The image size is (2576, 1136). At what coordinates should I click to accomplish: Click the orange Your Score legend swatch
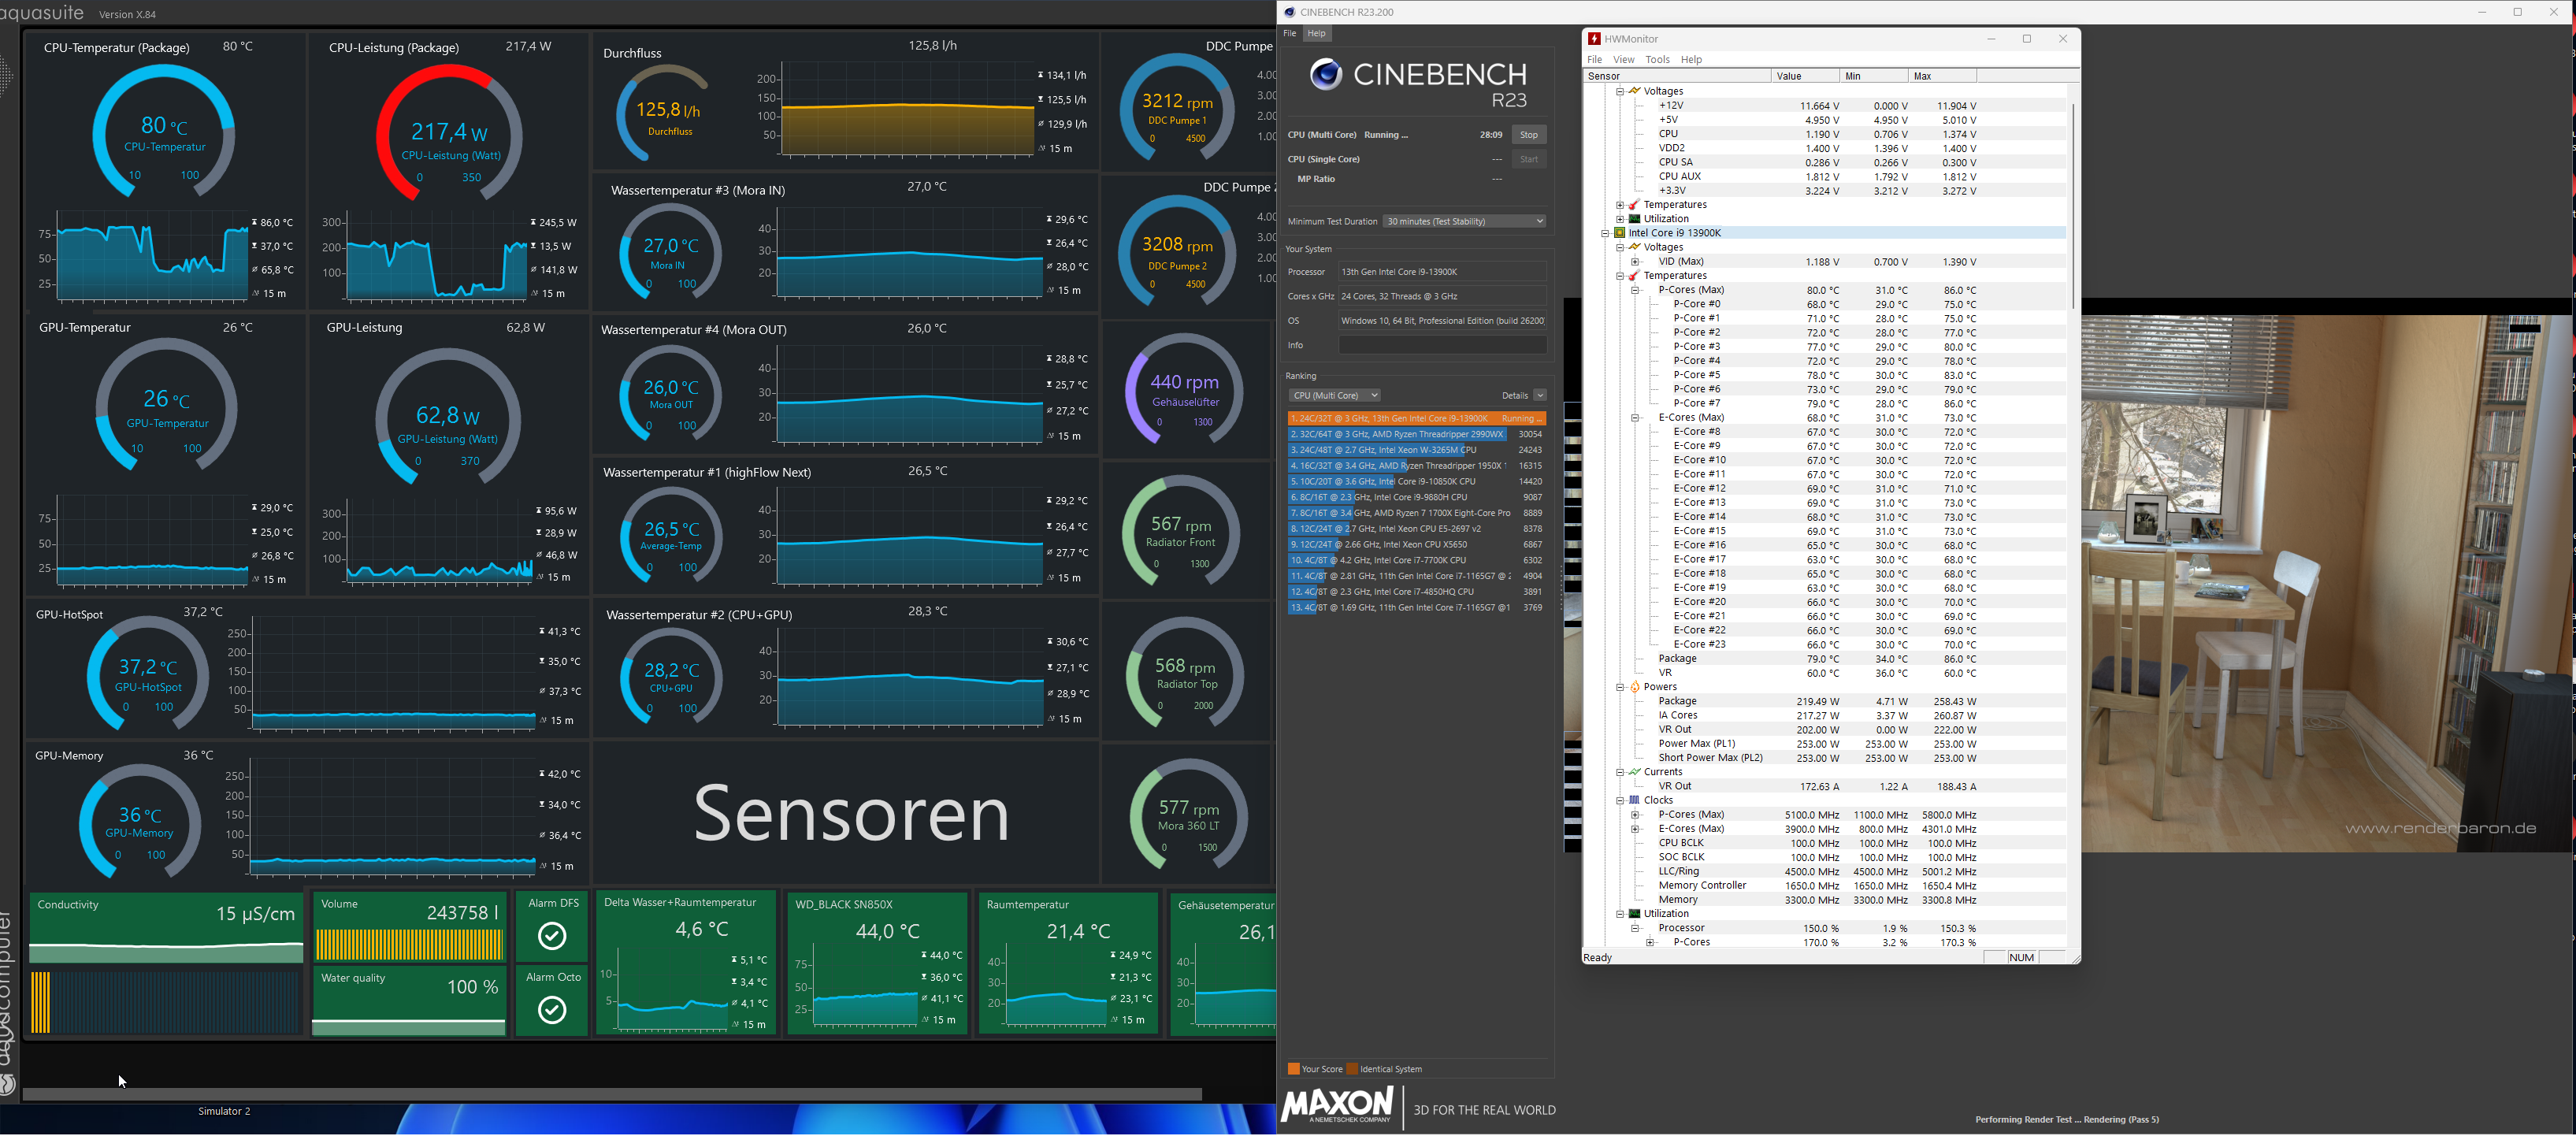pos(1294,1069)
